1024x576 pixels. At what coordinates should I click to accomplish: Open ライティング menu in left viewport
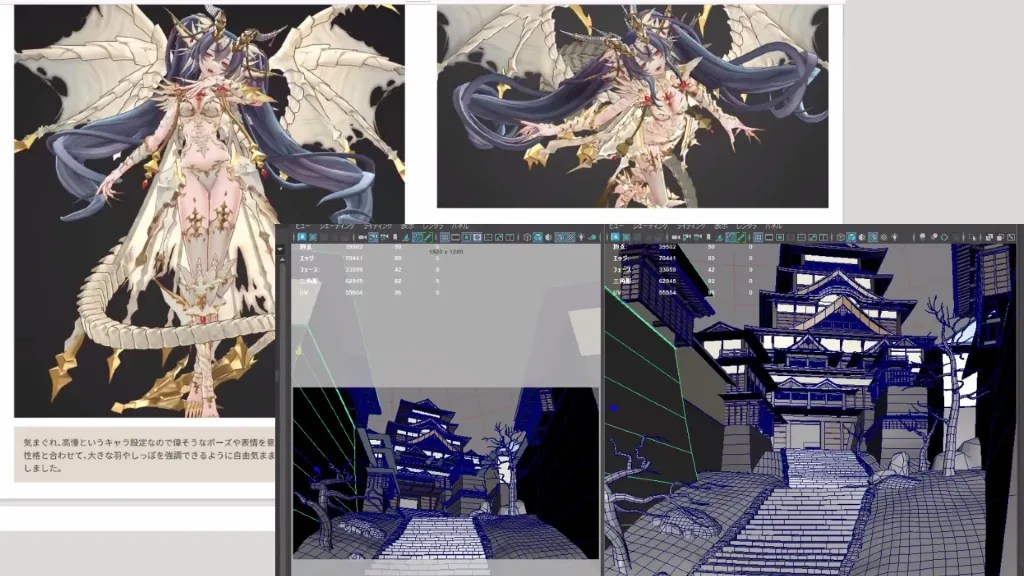pos(377,226)
